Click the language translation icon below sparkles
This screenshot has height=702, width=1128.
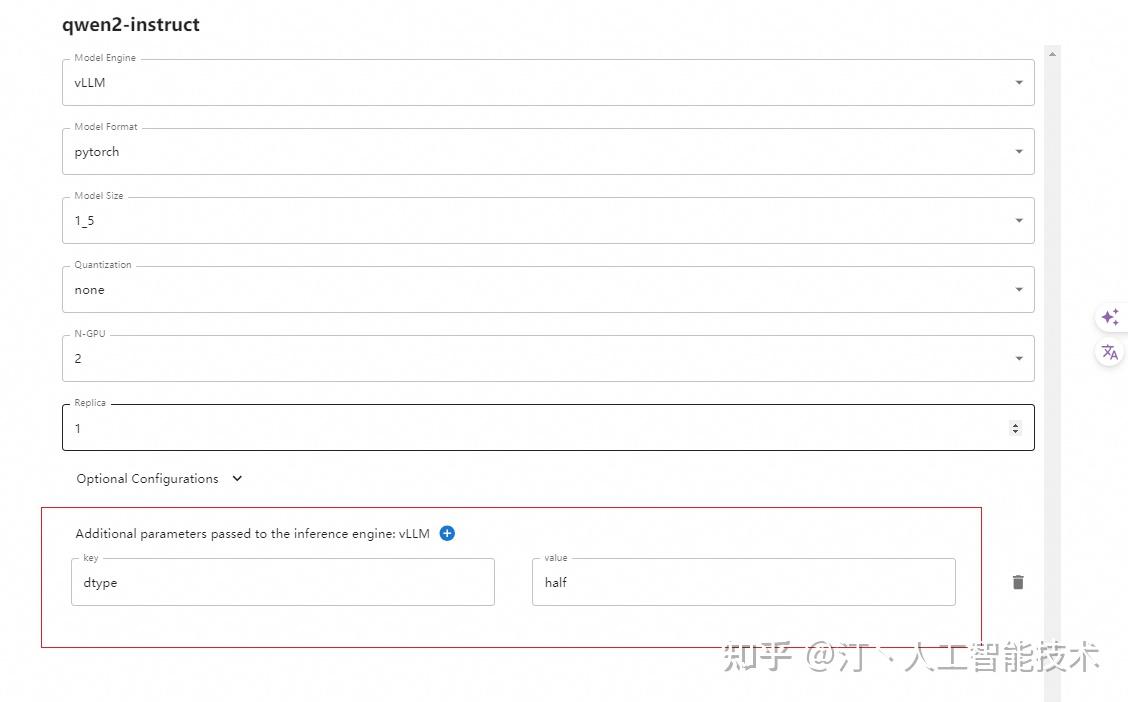[1109, 352]
